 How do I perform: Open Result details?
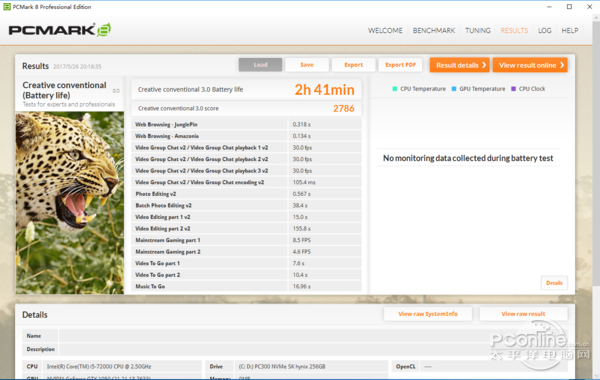(460, 65)
